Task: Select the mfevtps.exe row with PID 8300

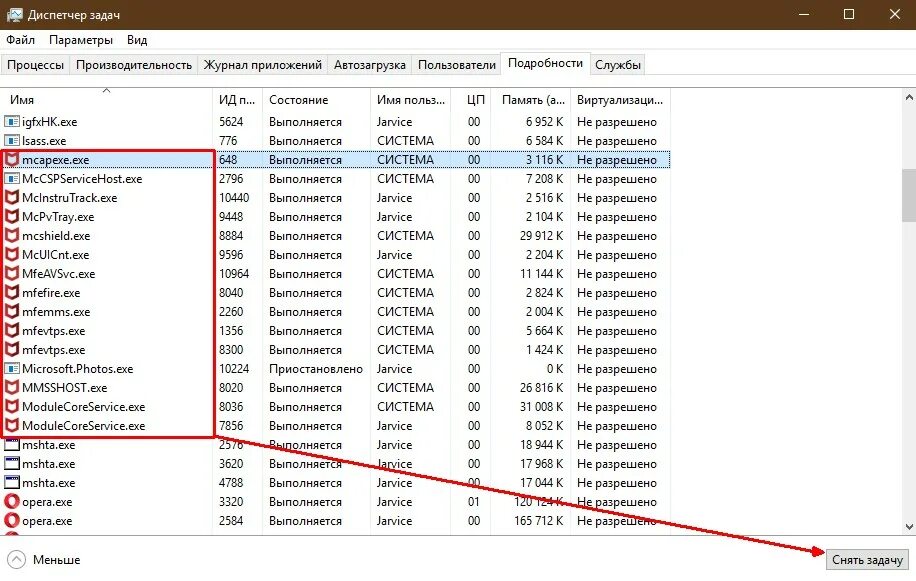Action: pos(335,350)
